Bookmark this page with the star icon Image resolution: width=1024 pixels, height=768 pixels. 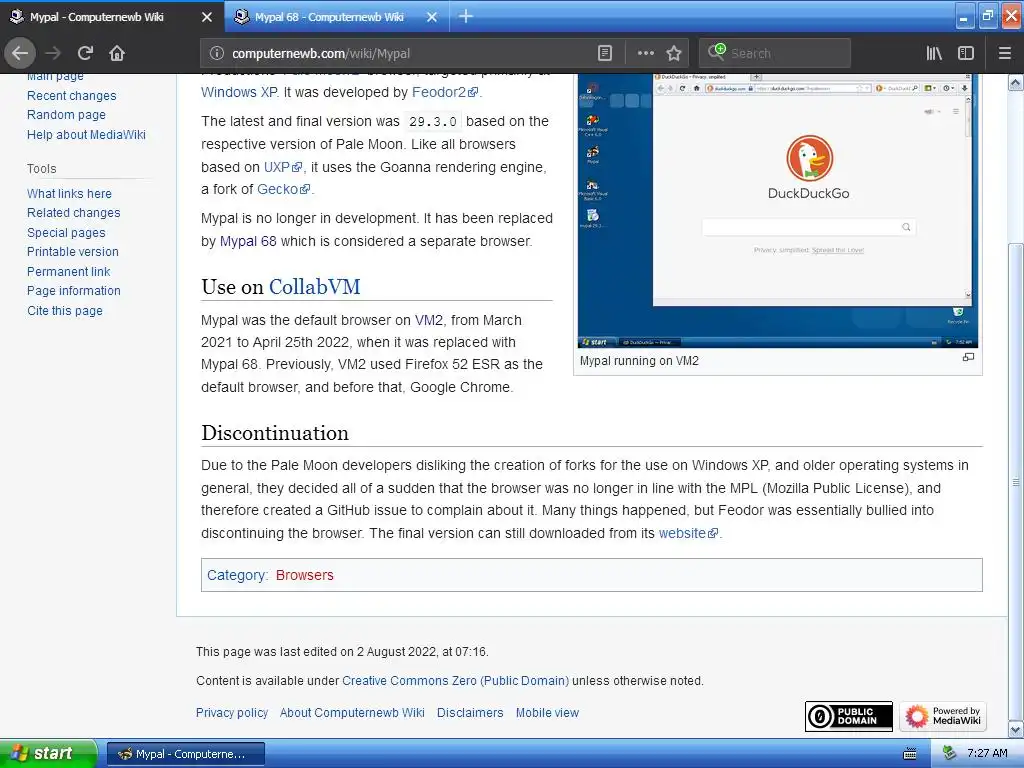click(673, 54)
